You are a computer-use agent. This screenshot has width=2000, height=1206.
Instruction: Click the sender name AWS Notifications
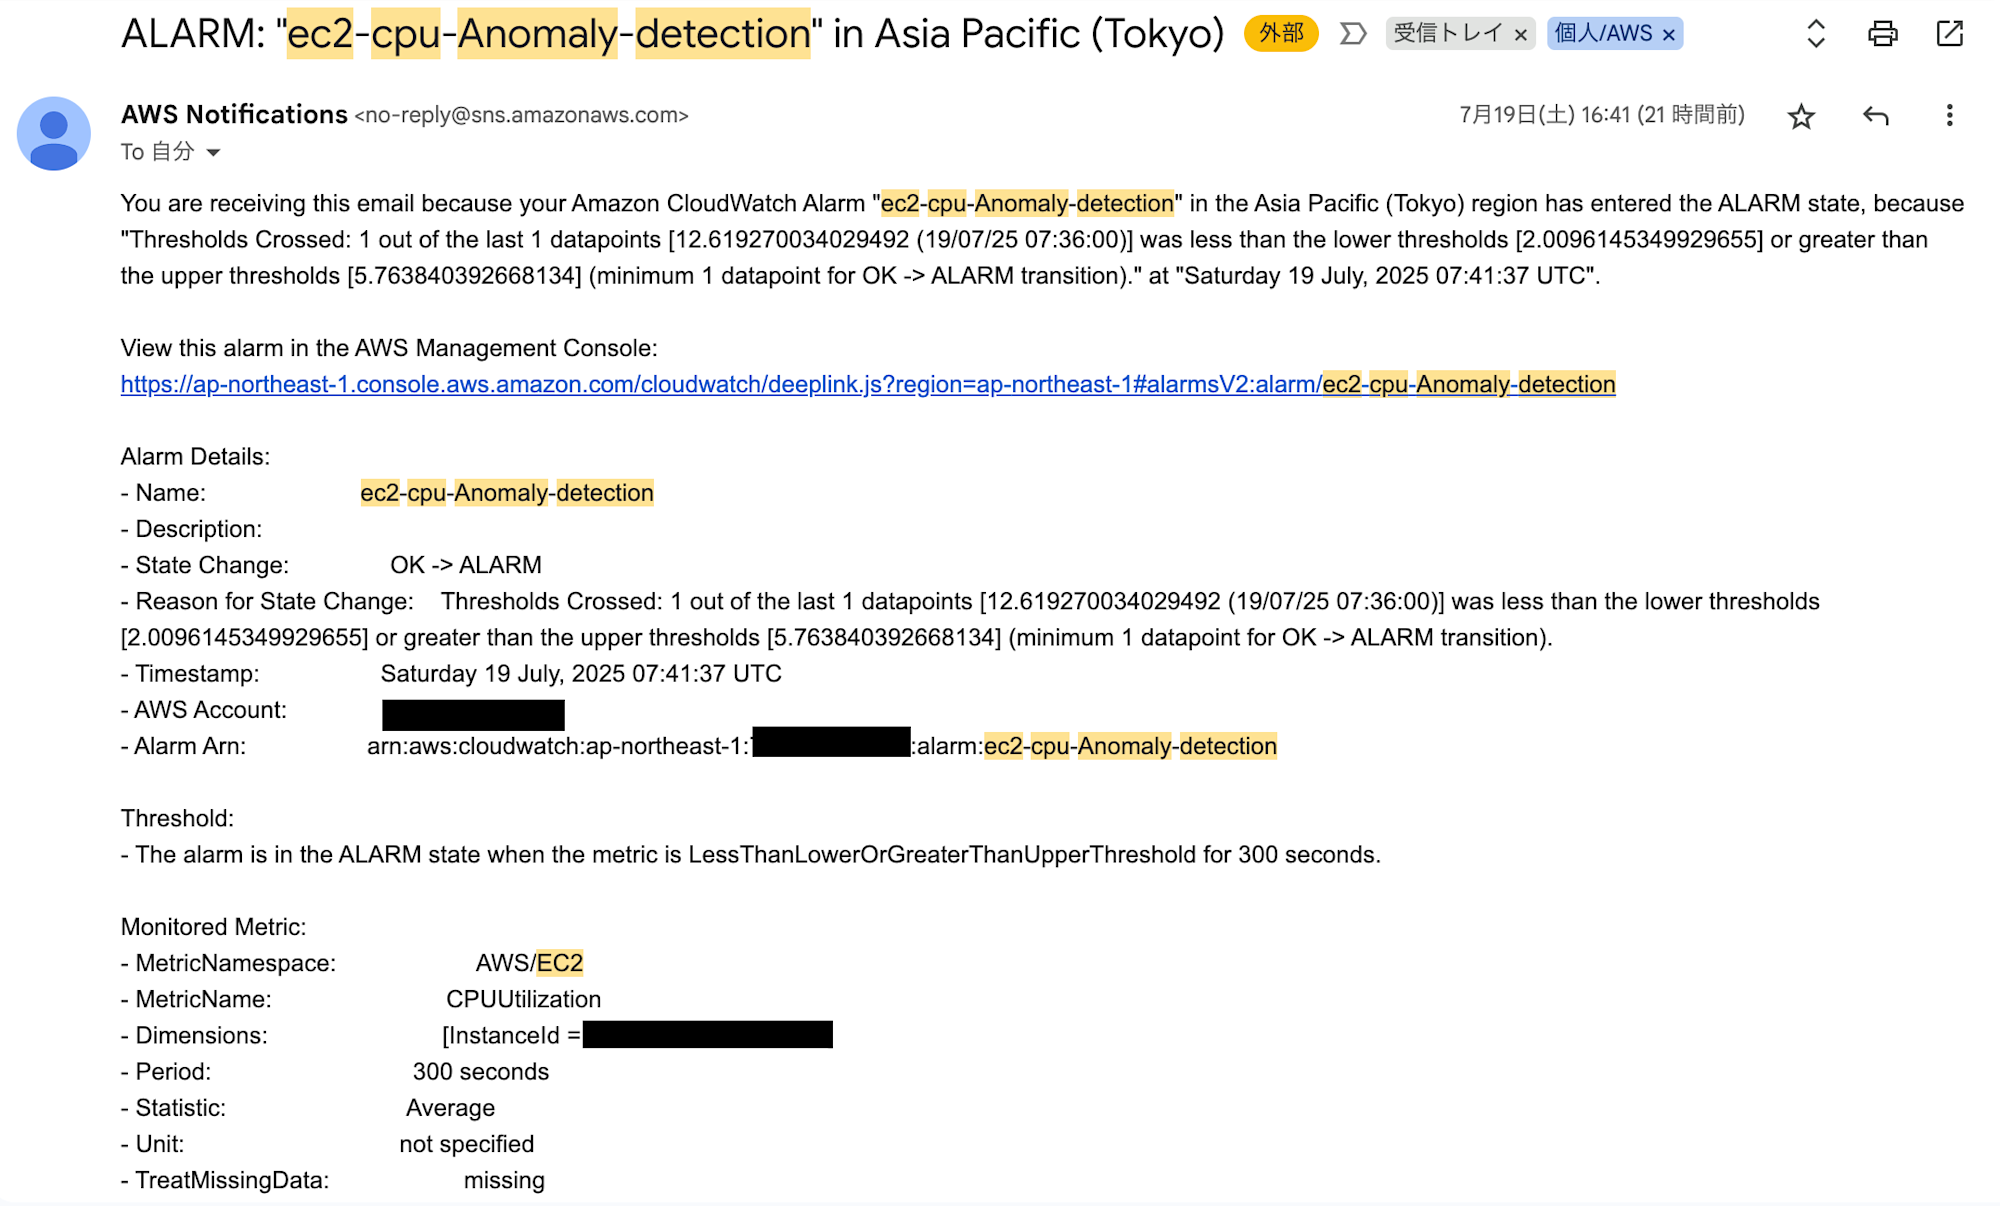(x=234, y=115)
